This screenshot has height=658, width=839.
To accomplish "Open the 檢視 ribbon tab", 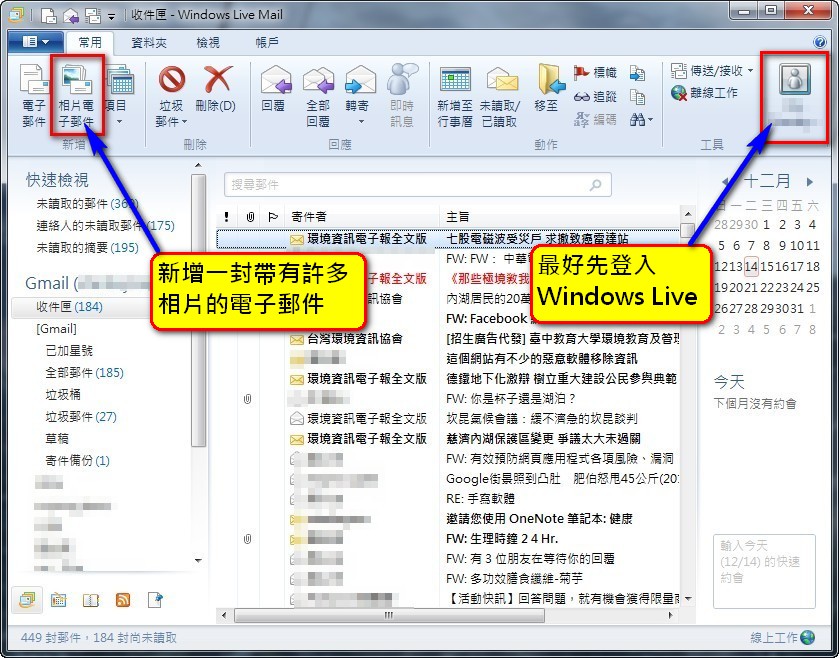I will pos(208,42).
